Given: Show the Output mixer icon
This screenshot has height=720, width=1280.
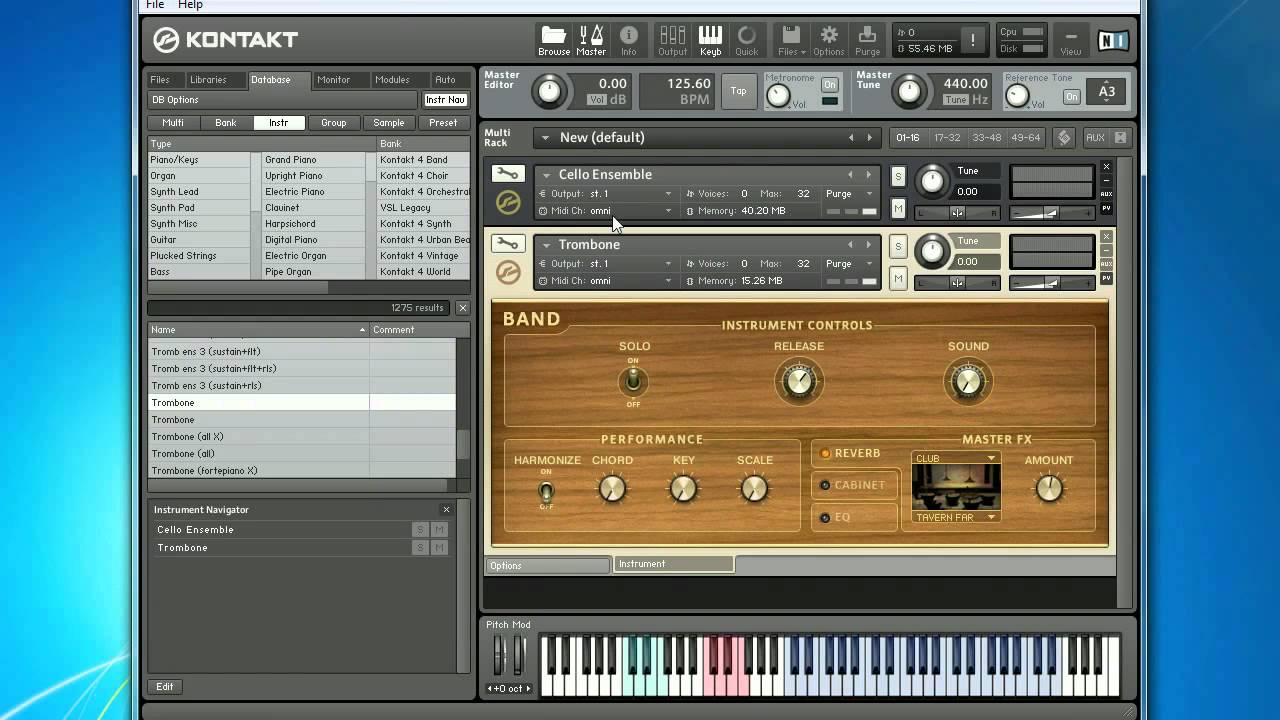Looking at the screenshot, I should (672, 40).
